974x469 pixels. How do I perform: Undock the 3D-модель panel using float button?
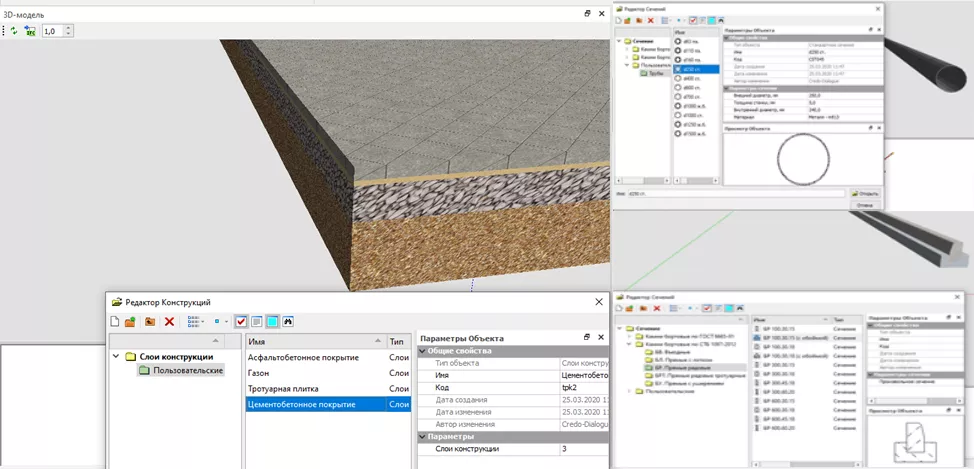click(x=587, y=15)
